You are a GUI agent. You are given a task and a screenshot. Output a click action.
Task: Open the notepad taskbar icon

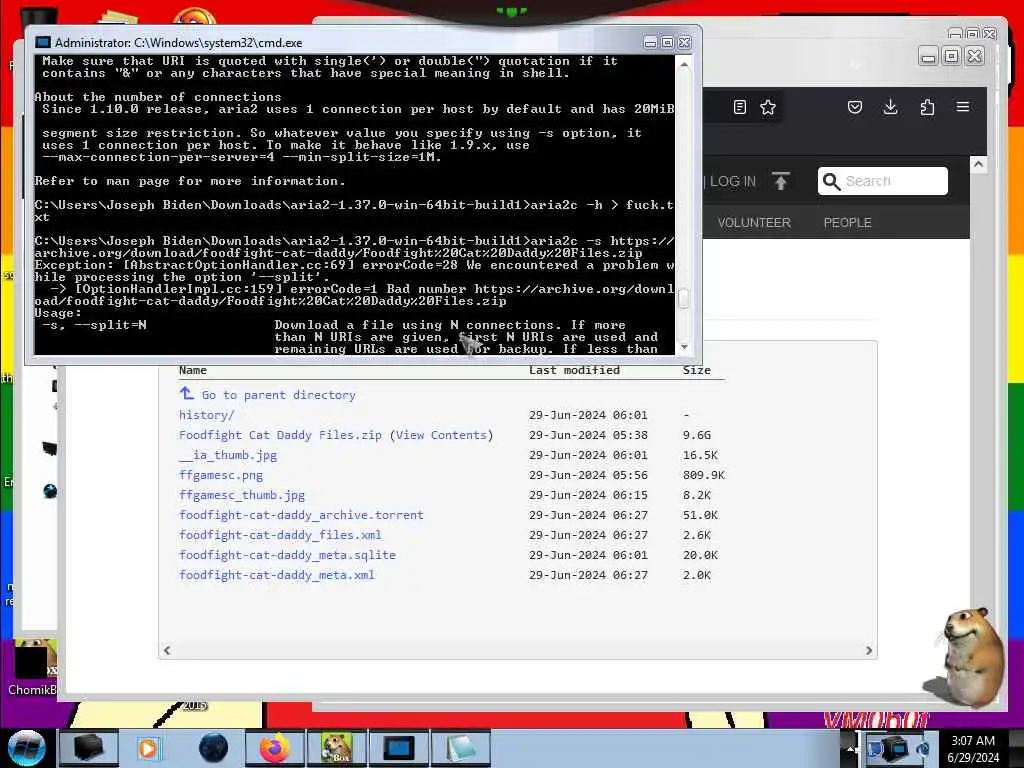(460, 748)
